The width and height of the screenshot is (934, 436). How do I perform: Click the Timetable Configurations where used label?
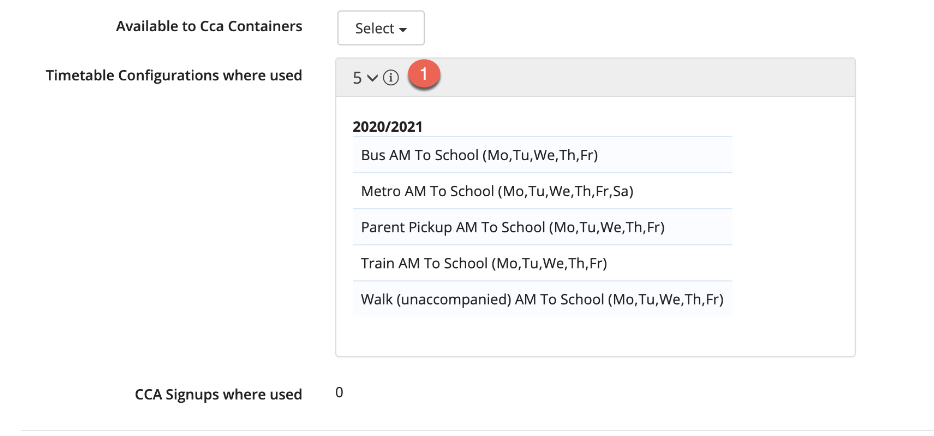coord(174,75)
